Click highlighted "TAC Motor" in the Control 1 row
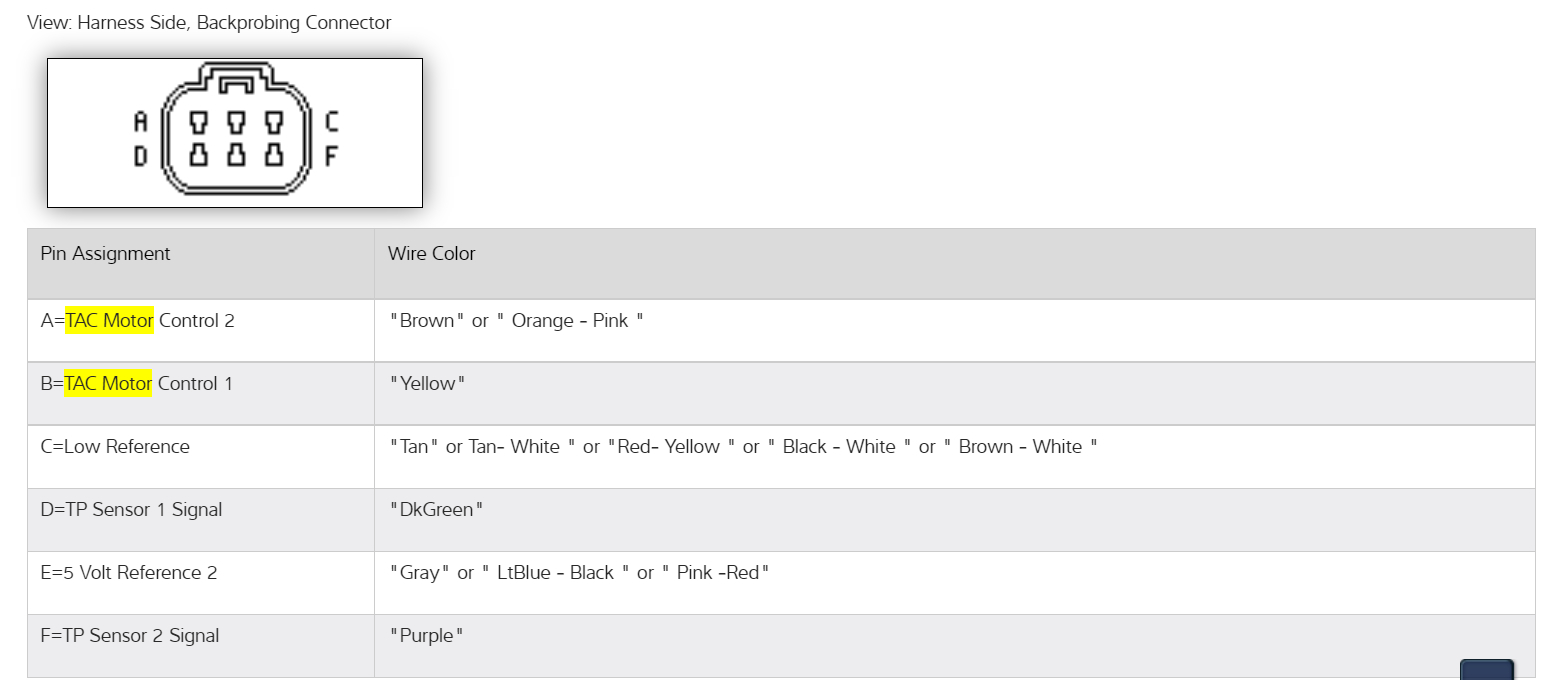The image size is (1547, 680). pos(108,384)
